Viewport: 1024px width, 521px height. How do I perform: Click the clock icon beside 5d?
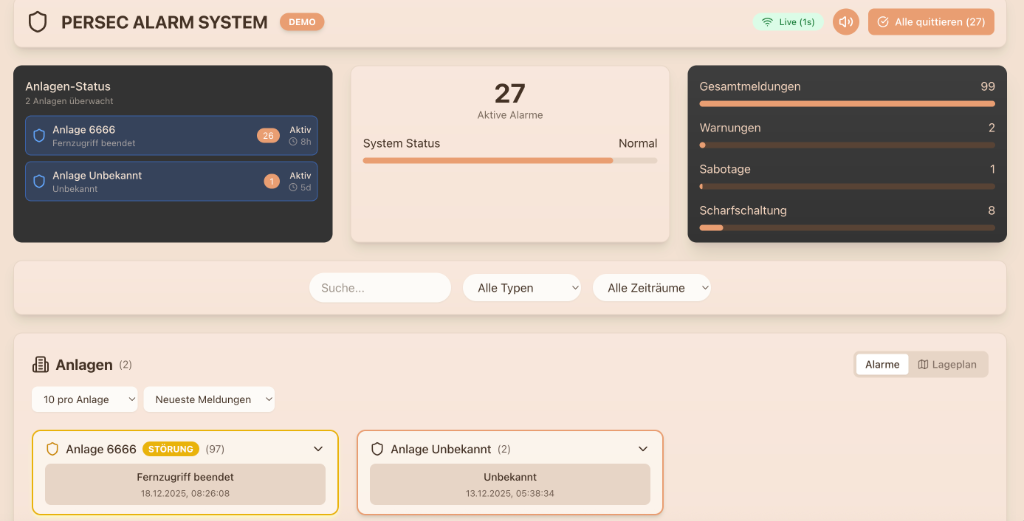tap(293, 187)
